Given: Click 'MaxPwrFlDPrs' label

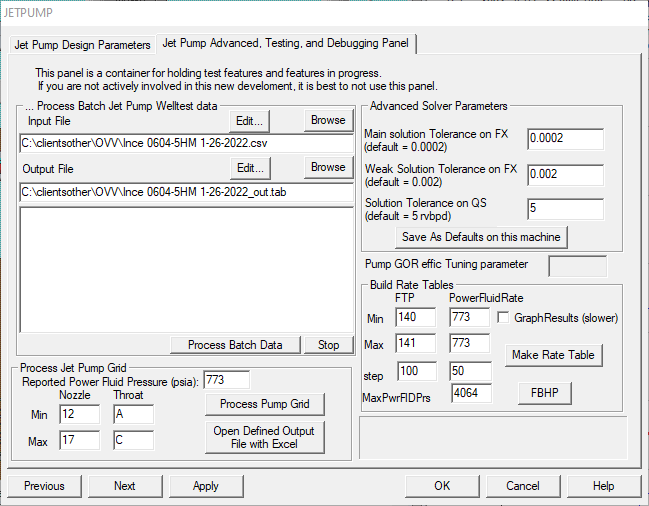Looking at the screenshot, I should pyautogui.click(x=397, y=398).
